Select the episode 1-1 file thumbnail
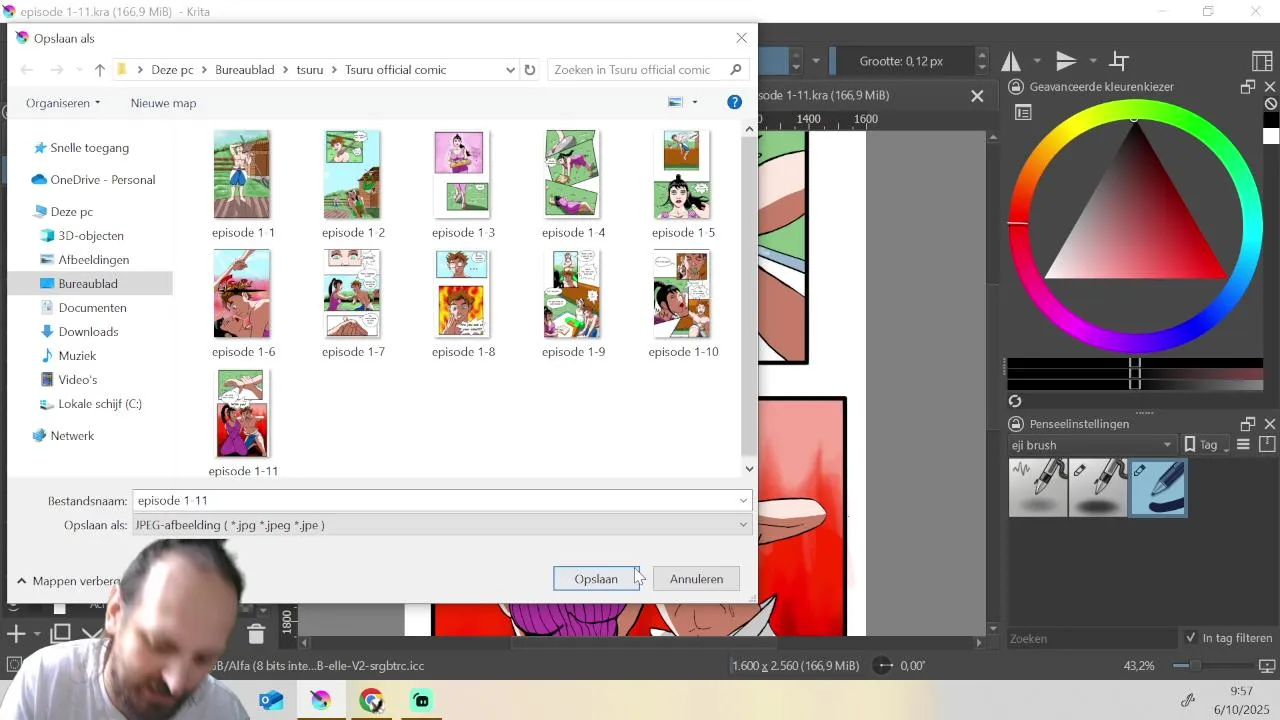The image size is (1280, 720). pos(242,175)
